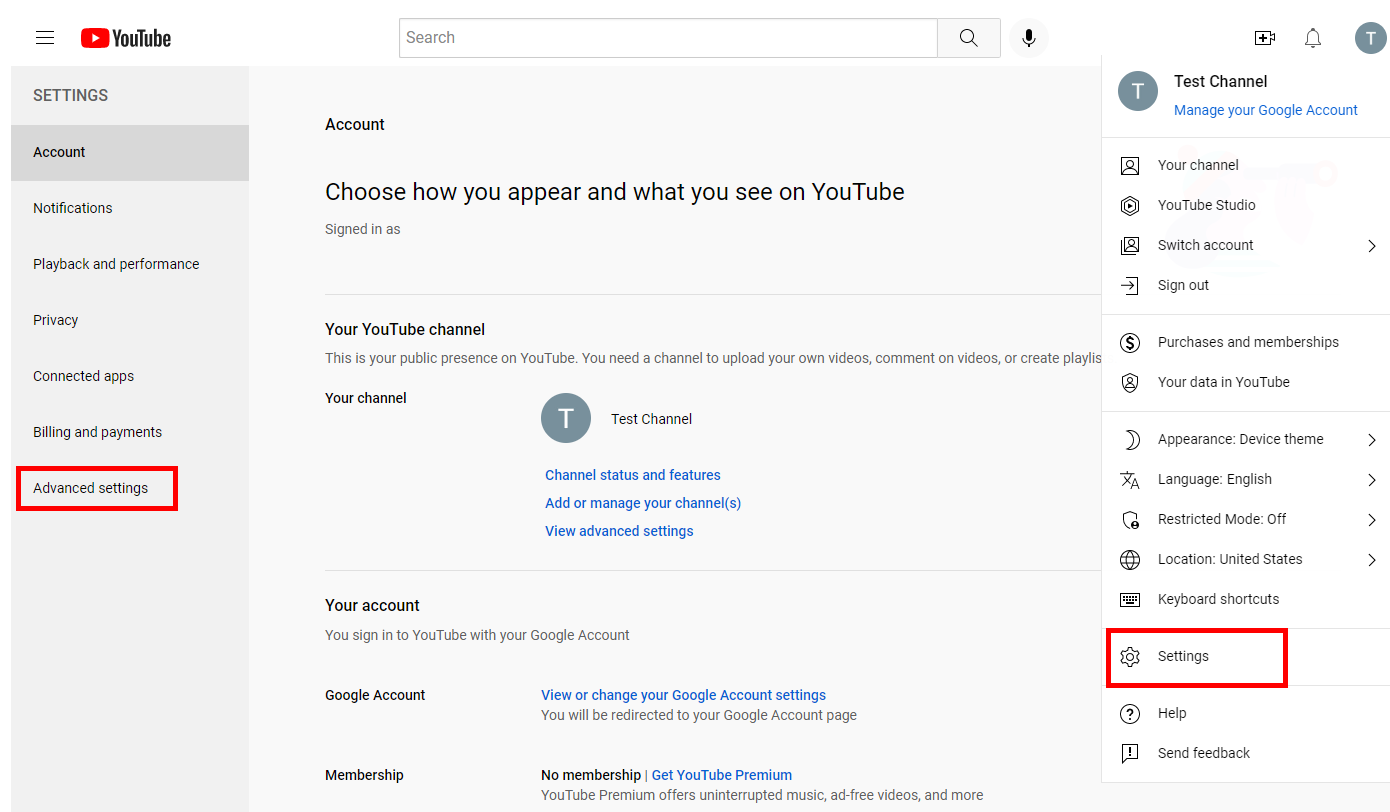Expand Language submenu chevron
The image size is (1390, 812).
pyautogui.click(x=1372, y=479)
